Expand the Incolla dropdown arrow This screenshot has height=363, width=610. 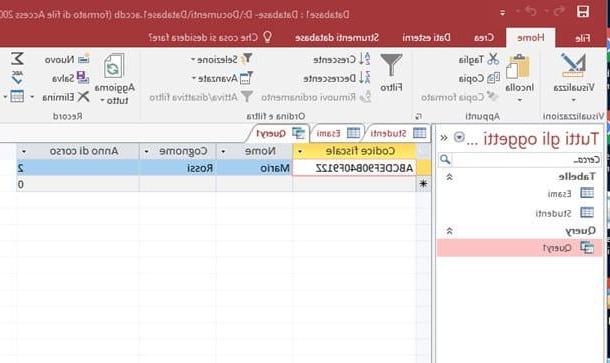(x=519, y=100)
